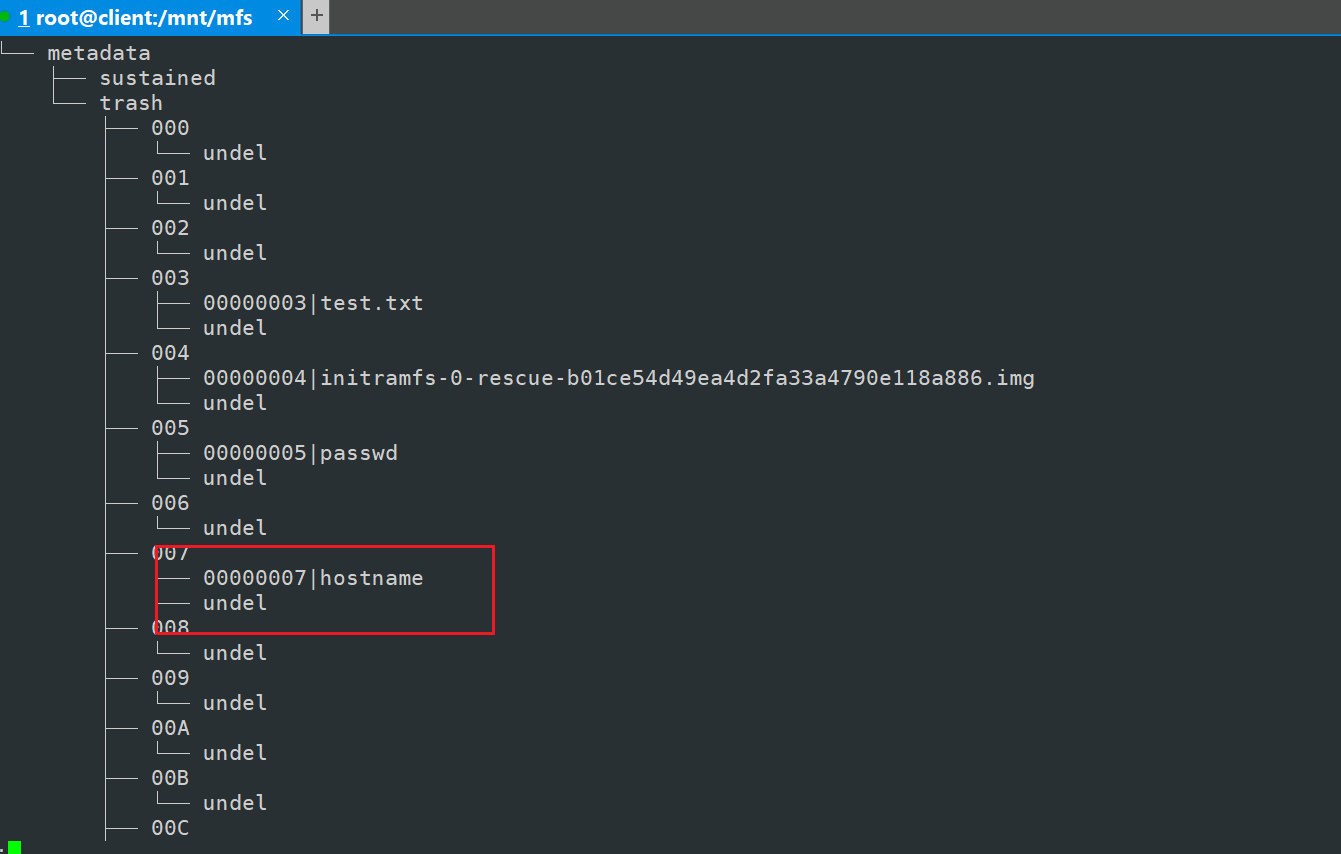Click the 003 directory line
Screen dimensions: 1341x854
click(x=170, y=278)
